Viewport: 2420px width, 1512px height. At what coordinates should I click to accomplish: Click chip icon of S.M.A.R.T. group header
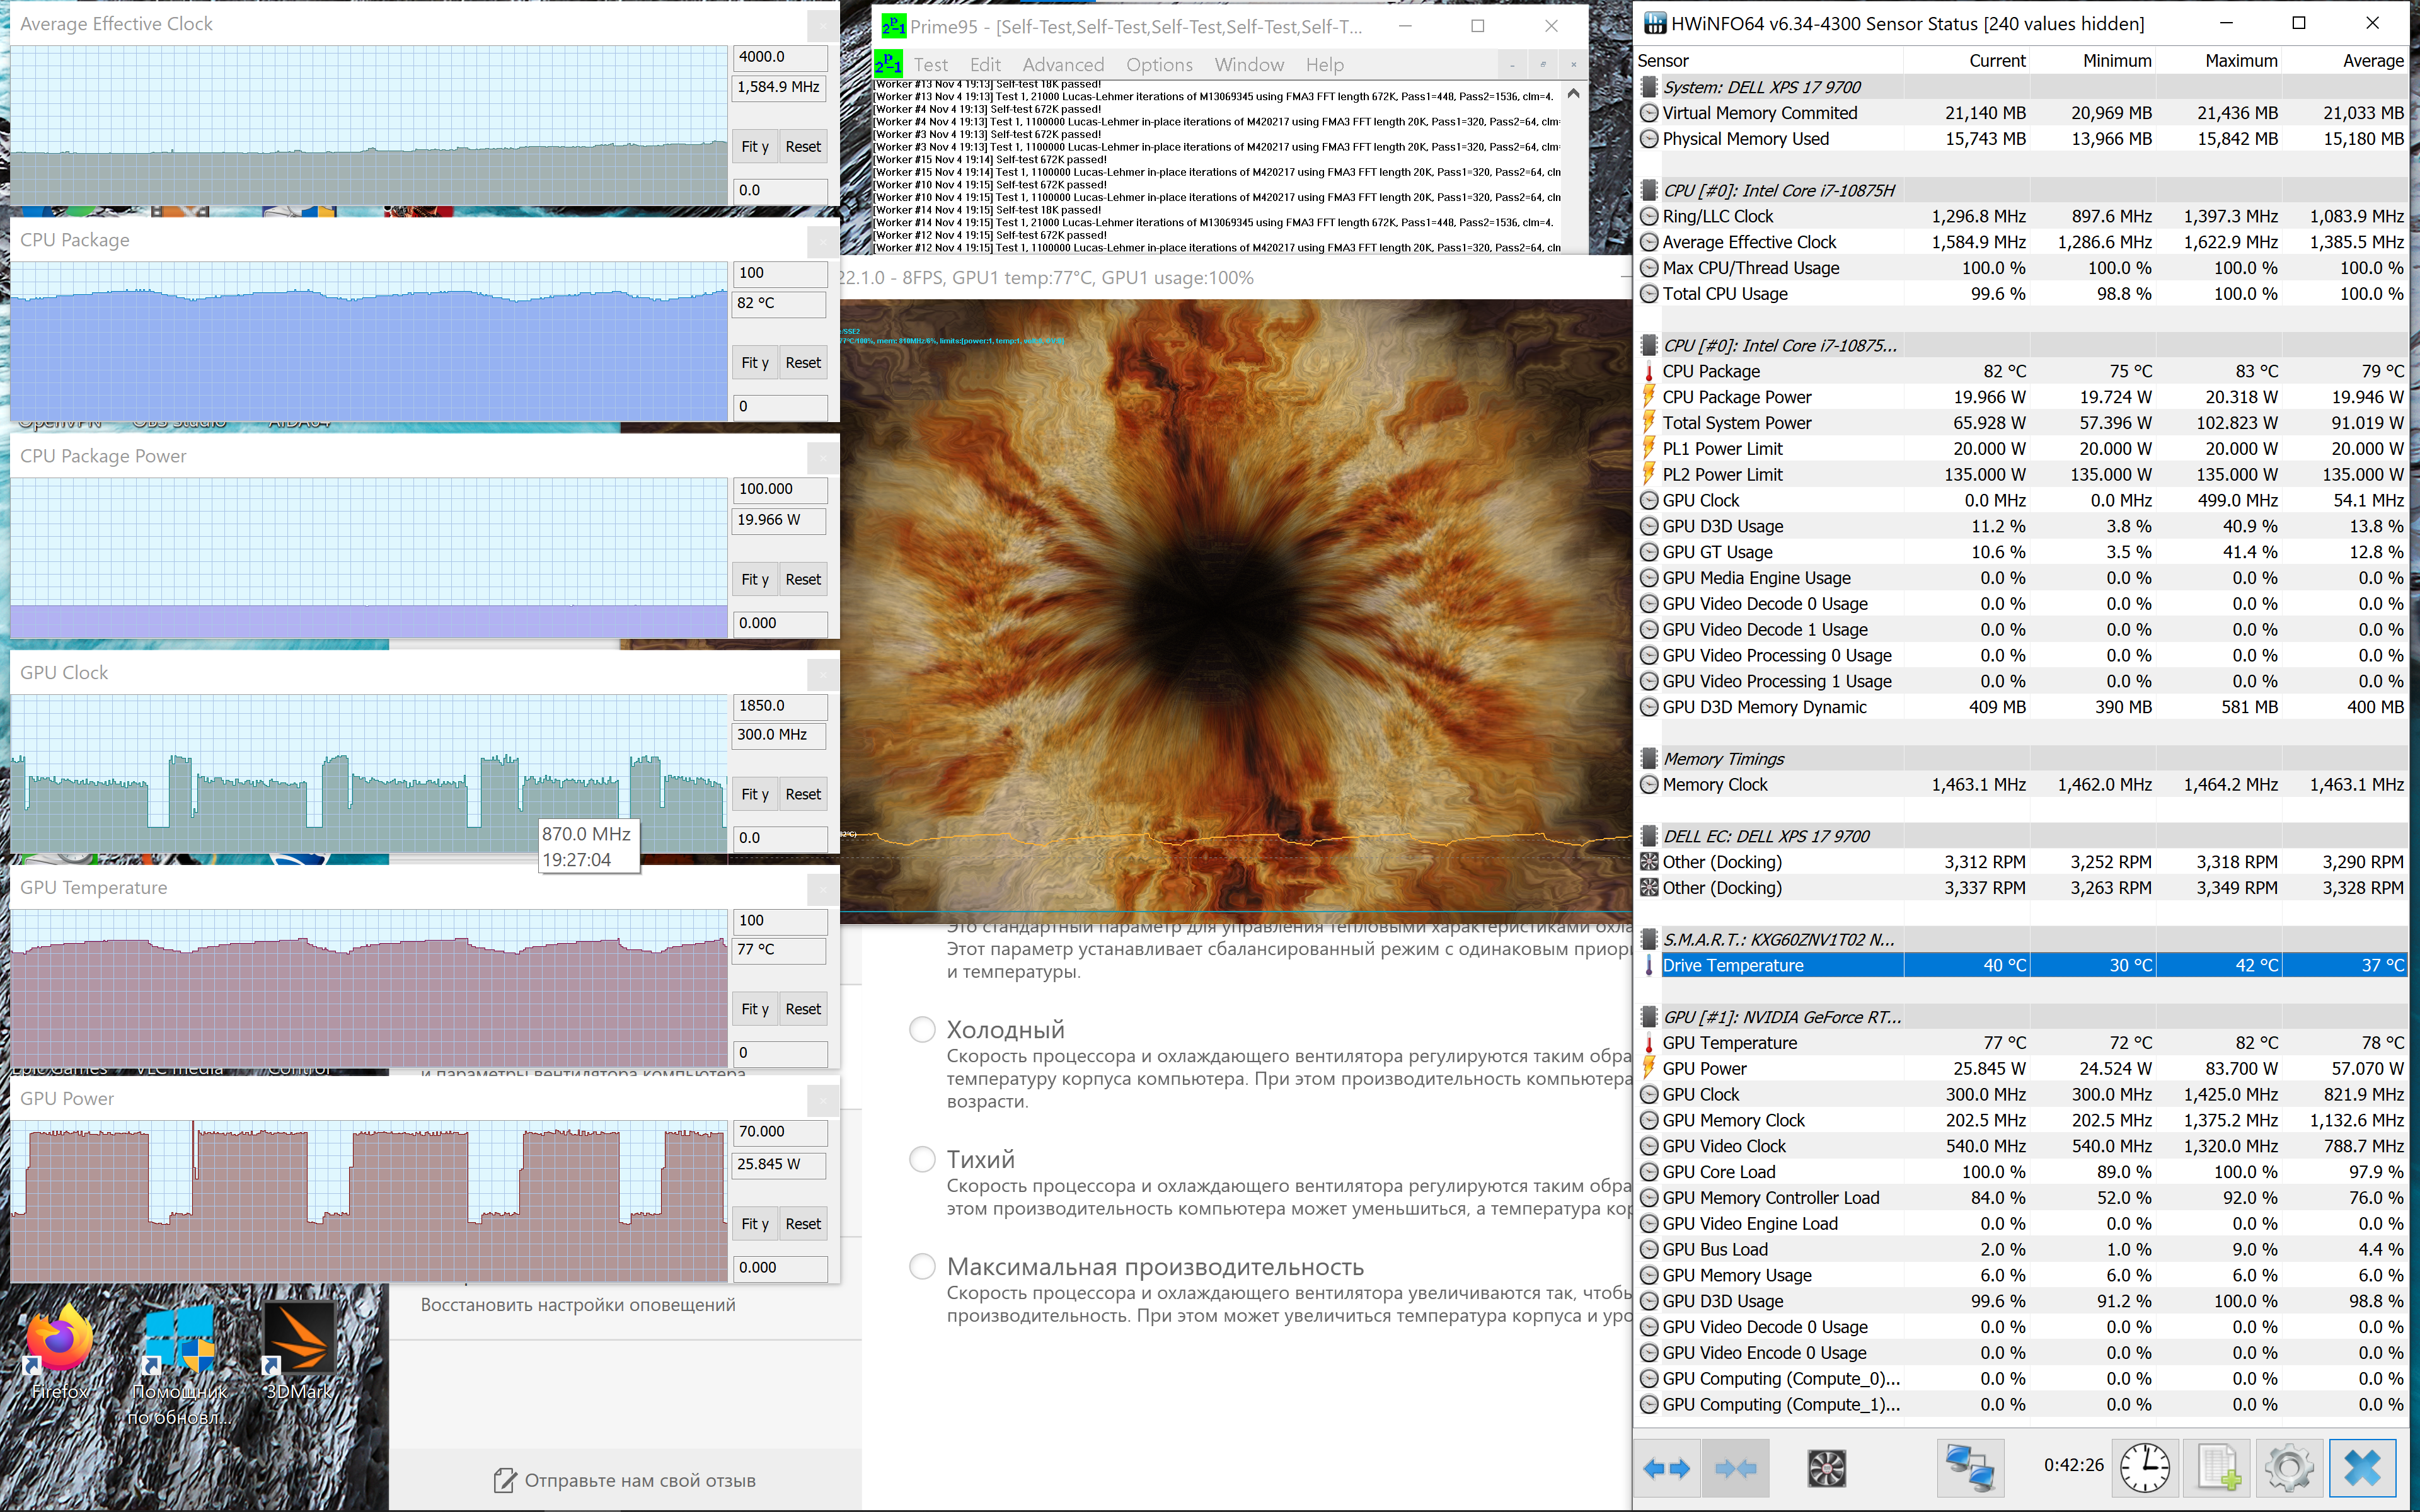[x=1649, y=940]
